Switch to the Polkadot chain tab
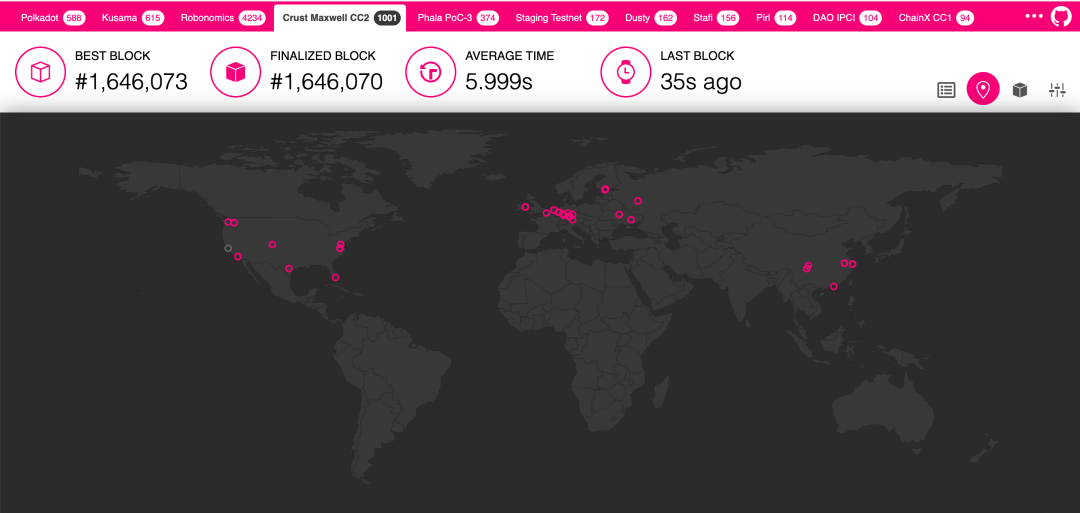 [x=52, y=18]
